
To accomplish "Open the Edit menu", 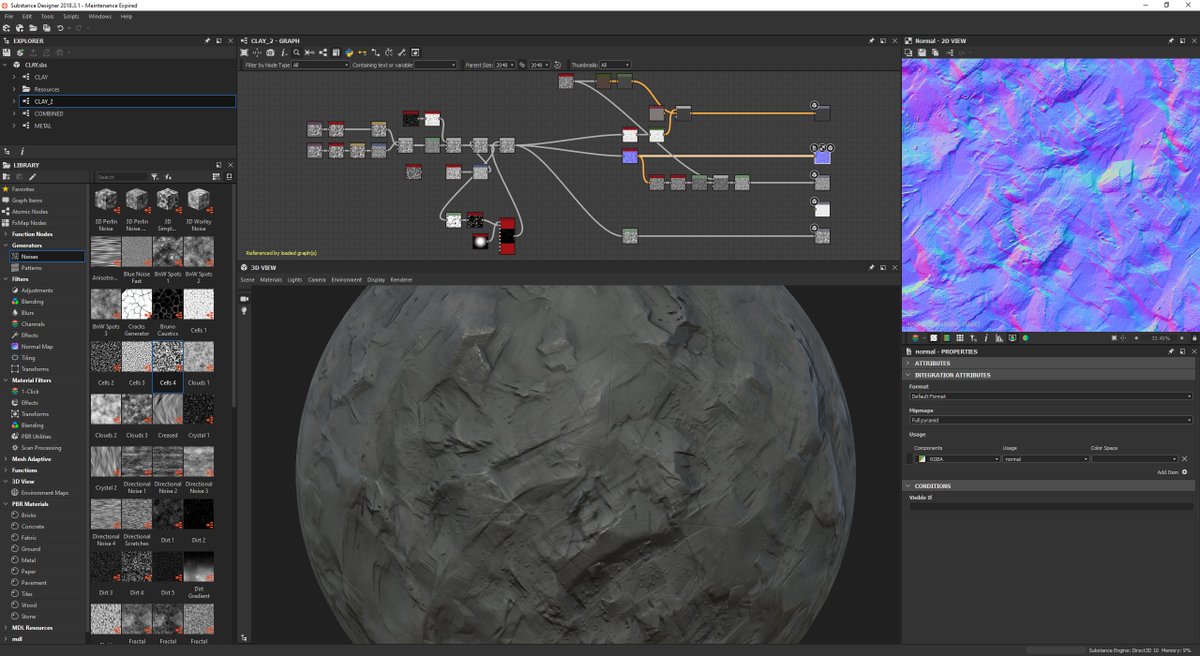I will (x=27, y=16).
